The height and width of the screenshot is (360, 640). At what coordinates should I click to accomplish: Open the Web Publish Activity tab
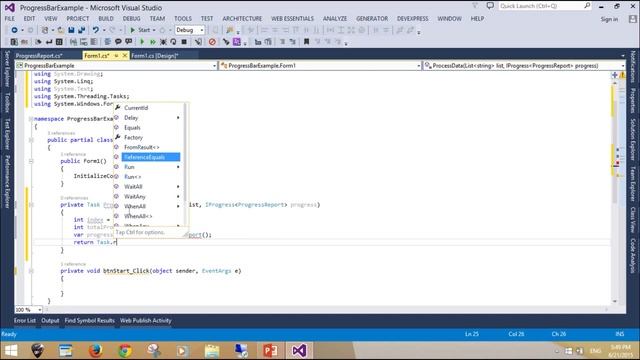[x=146, y=320]
